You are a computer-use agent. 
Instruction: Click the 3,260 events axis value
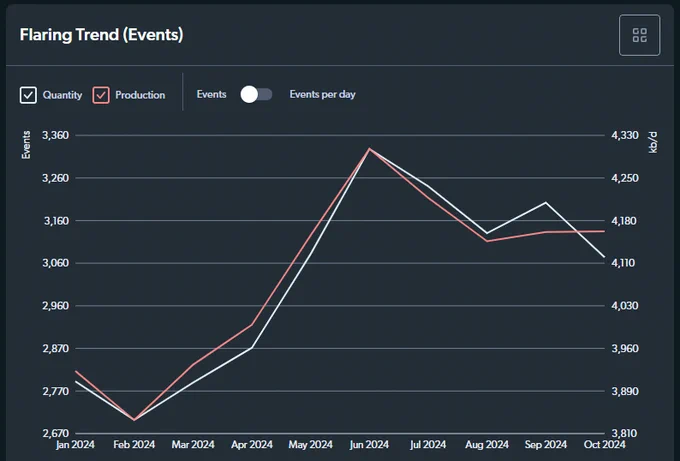[56, 178]
